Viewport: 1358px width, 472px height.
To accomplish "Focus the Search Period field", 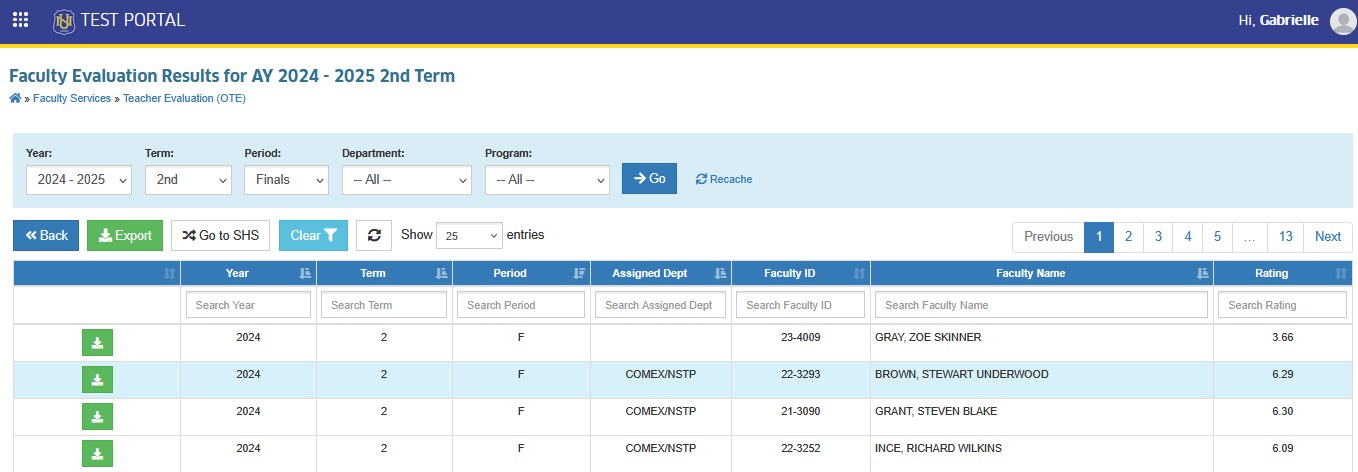I will point(521,305).
